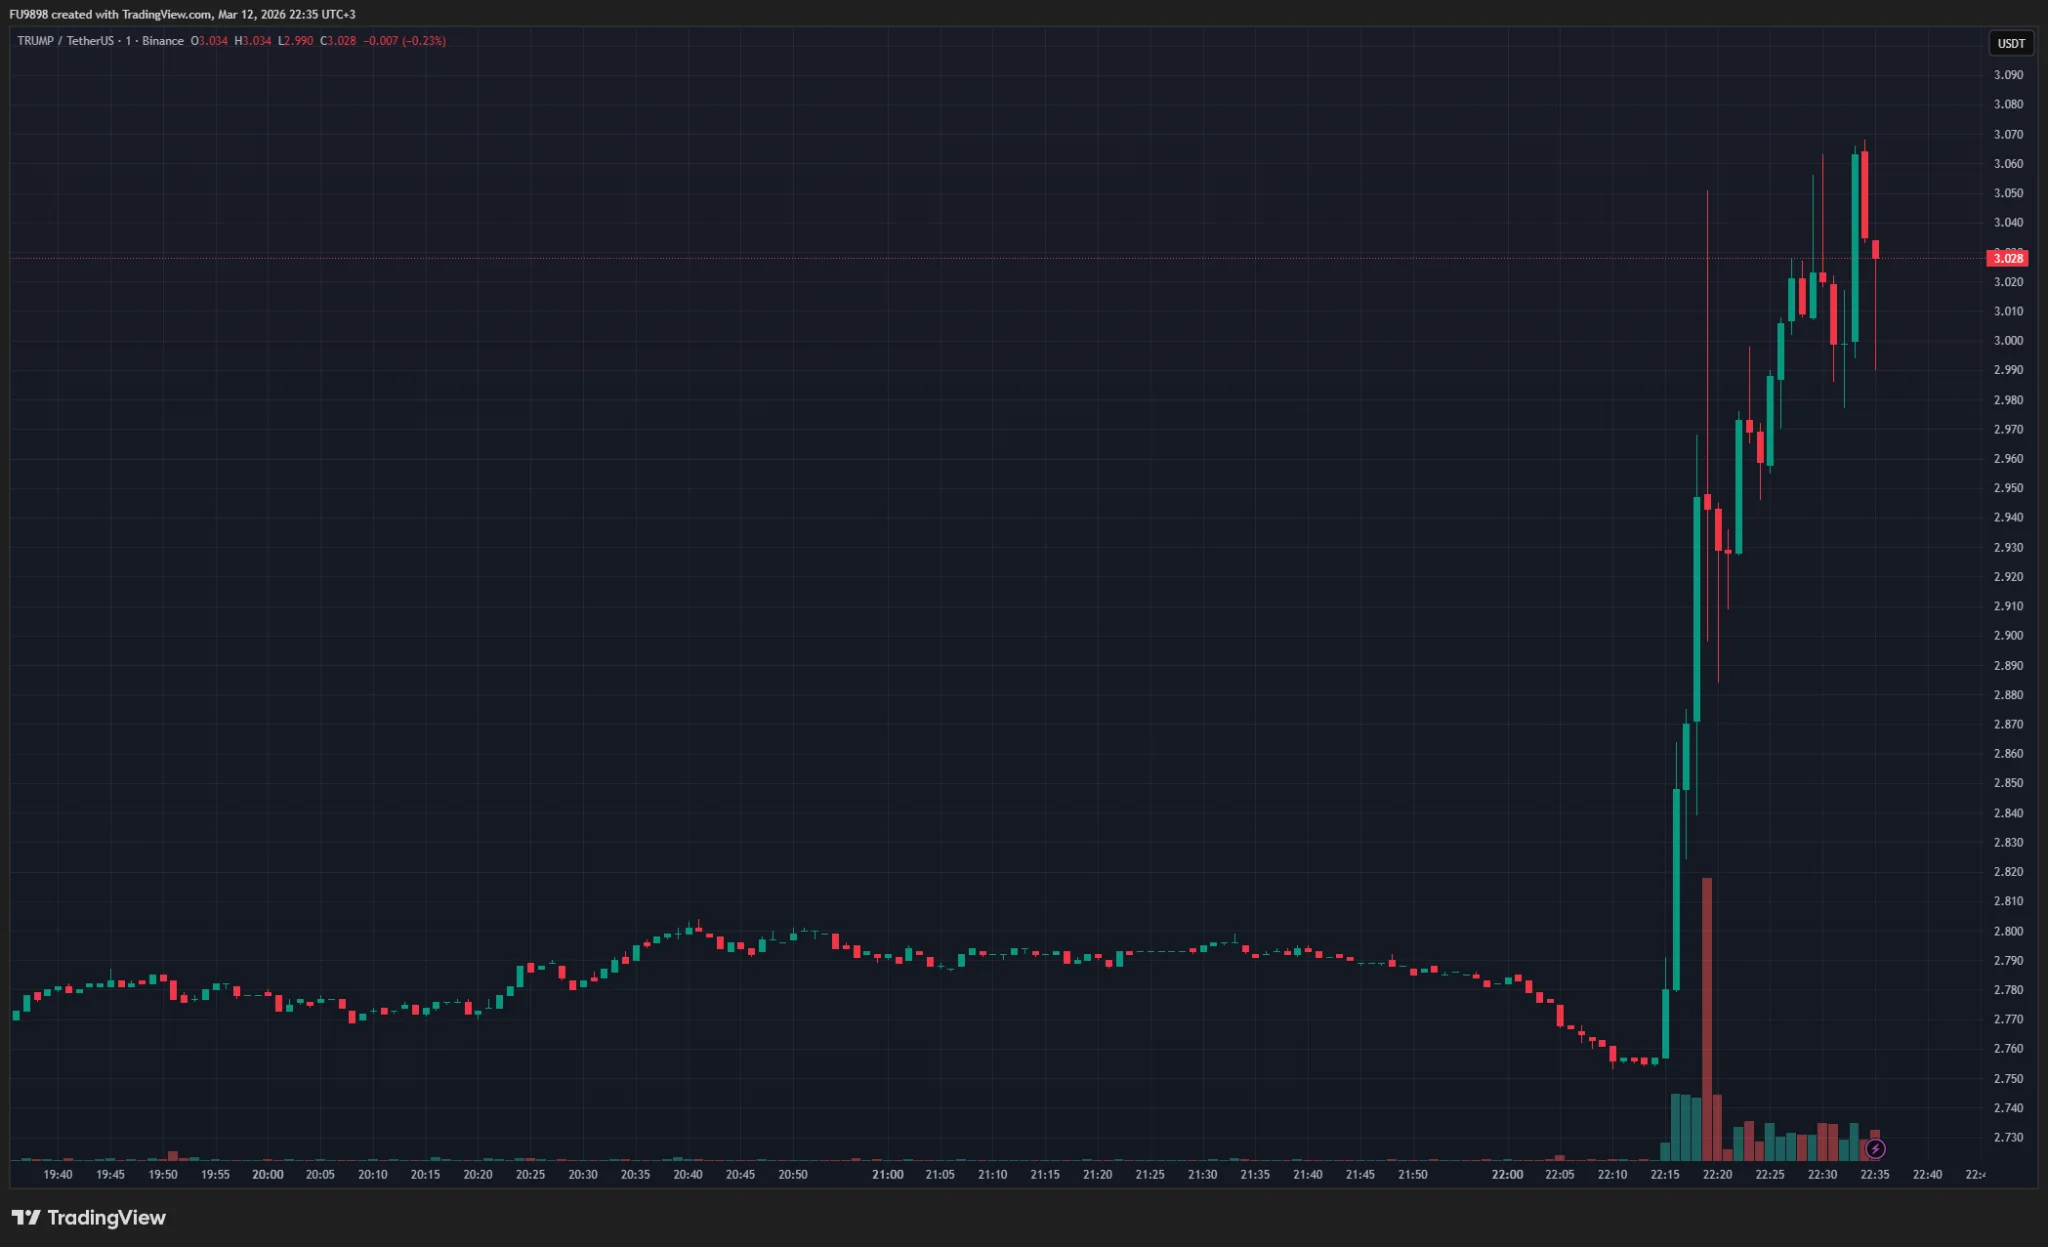
Task: Click the red 3.028 current price label
Action: pos(2007,258)
